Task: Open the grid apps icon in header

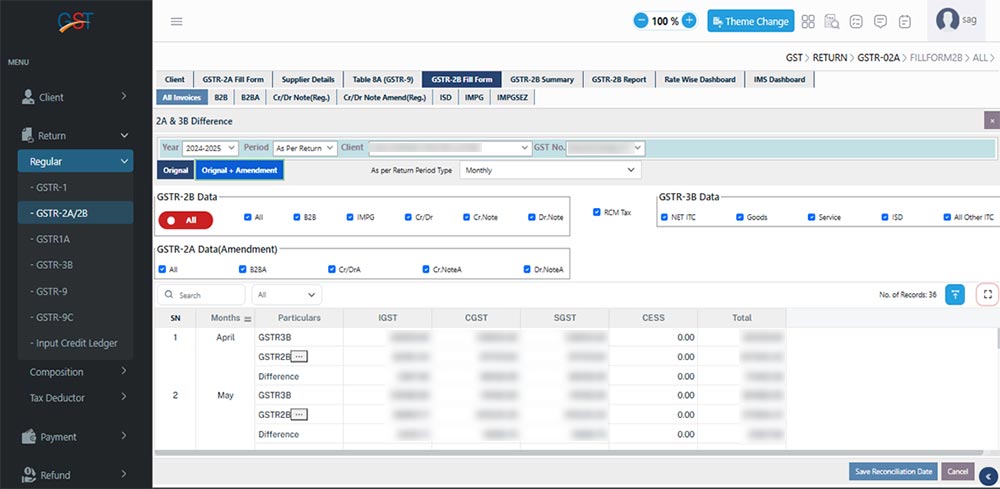Action: (x=807, y=21)
